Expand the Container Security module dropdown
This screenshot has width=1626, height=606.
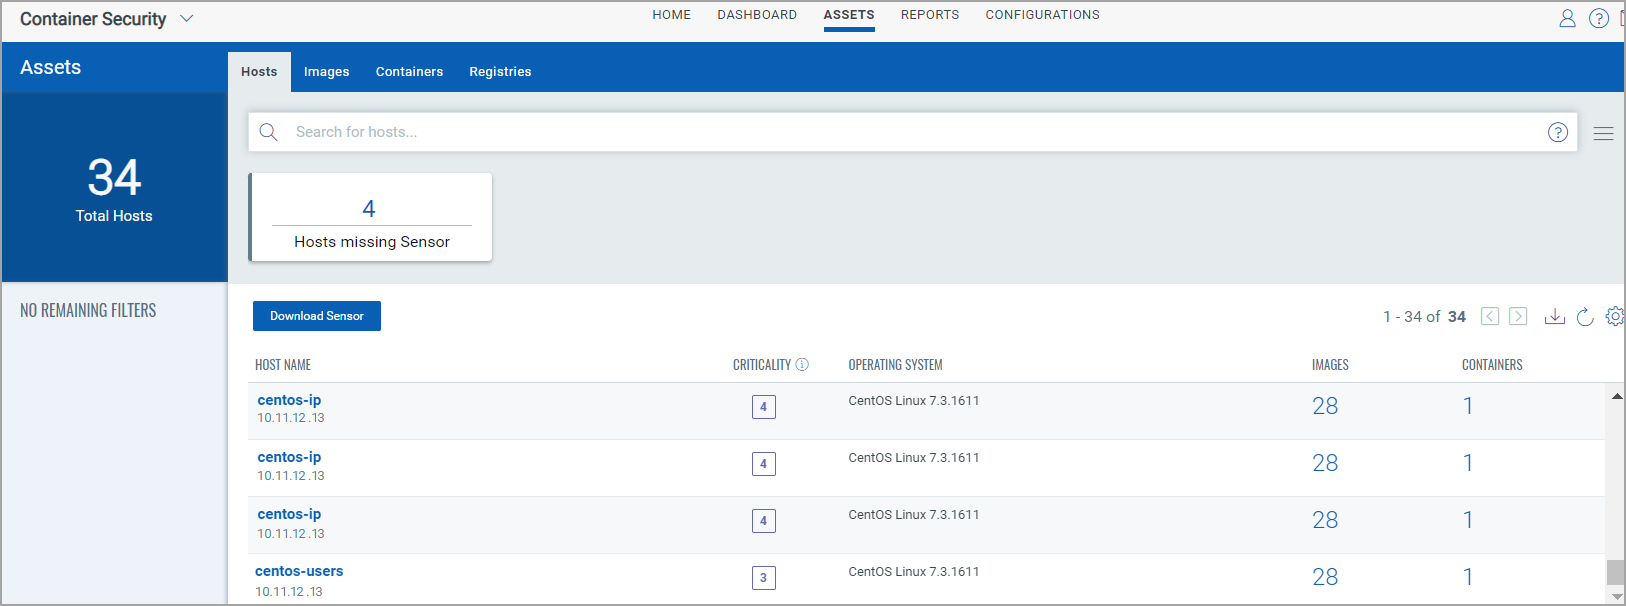point(186,18)
